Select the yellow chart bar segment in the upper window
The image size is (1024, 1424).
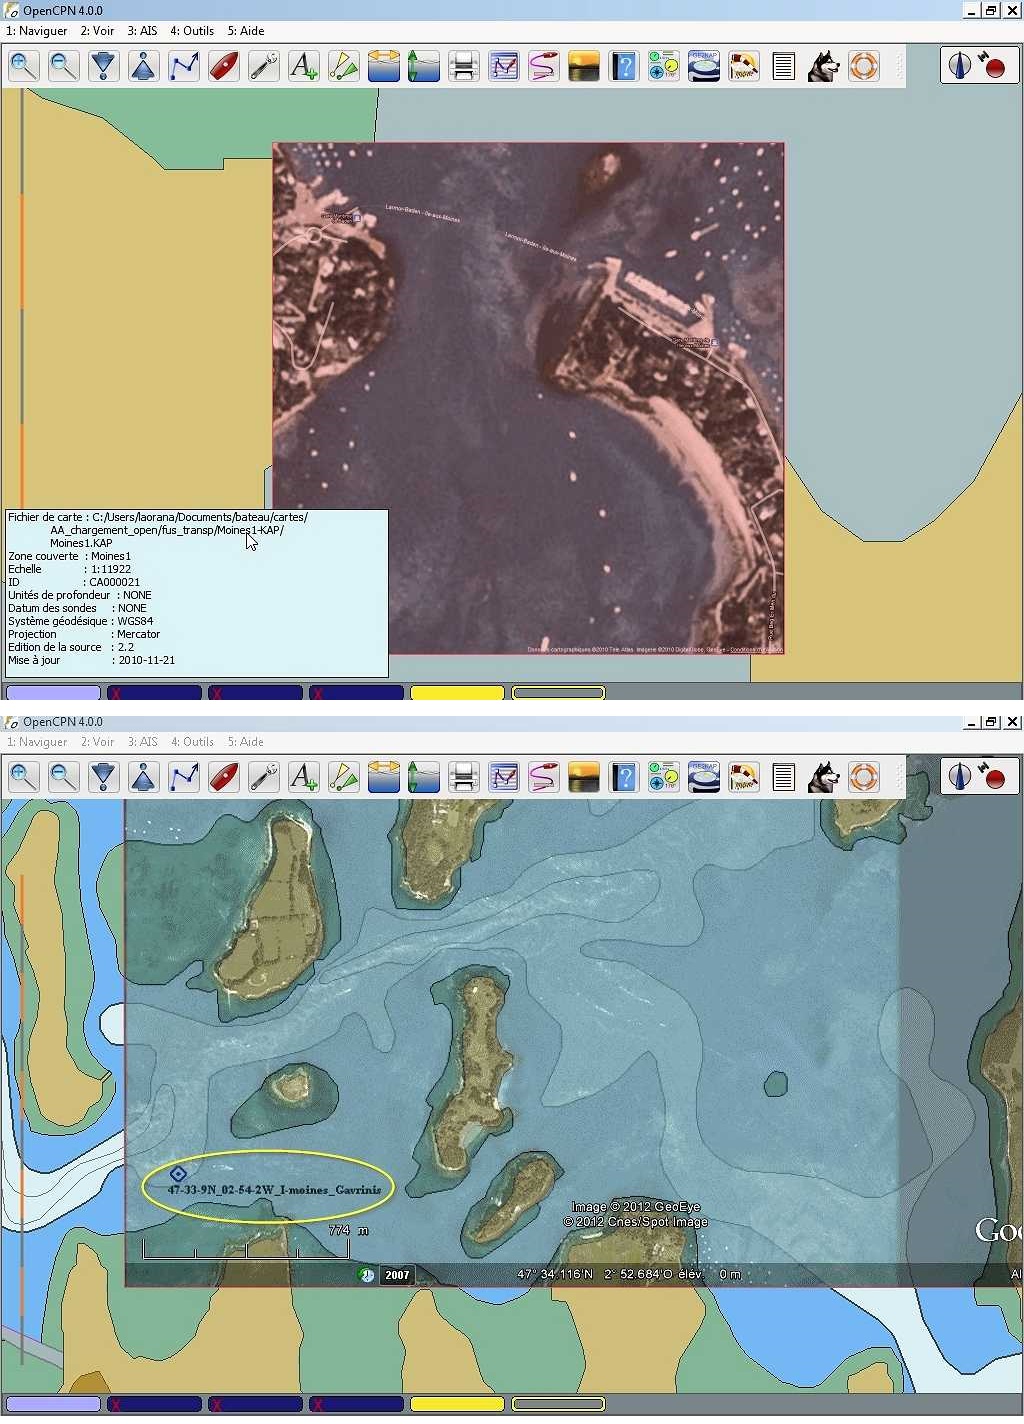(457, 693)
